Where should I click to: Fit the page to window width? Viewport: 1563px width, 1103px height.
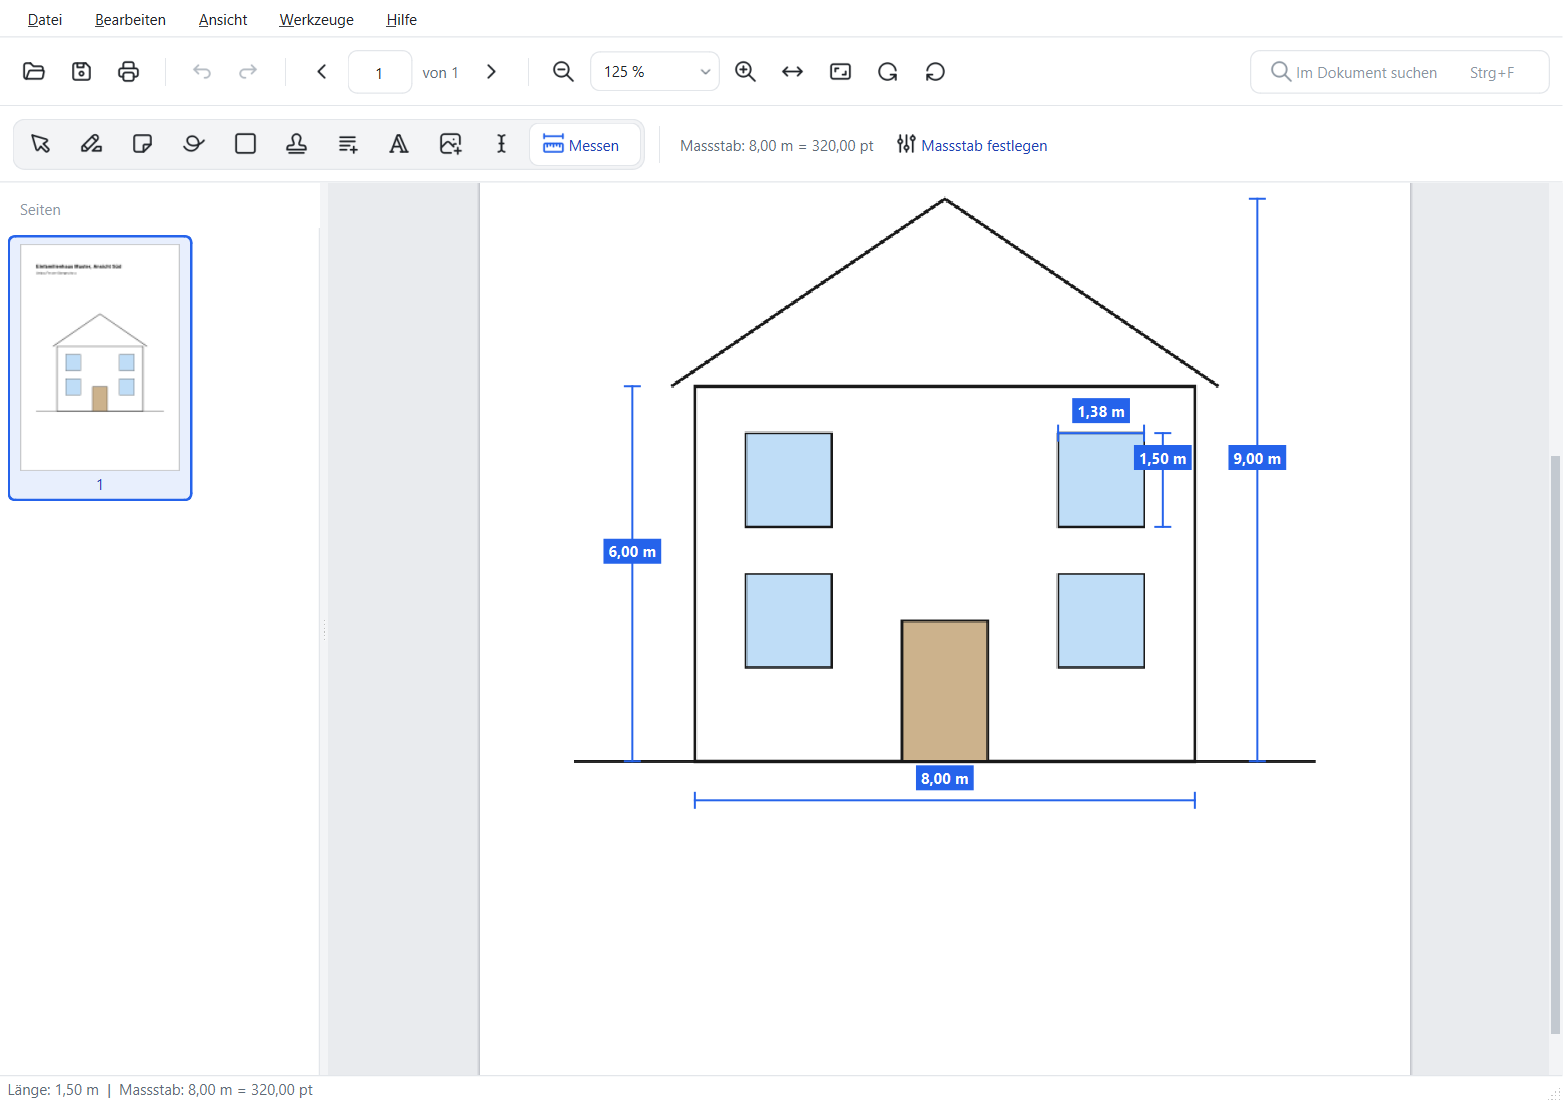792,71
